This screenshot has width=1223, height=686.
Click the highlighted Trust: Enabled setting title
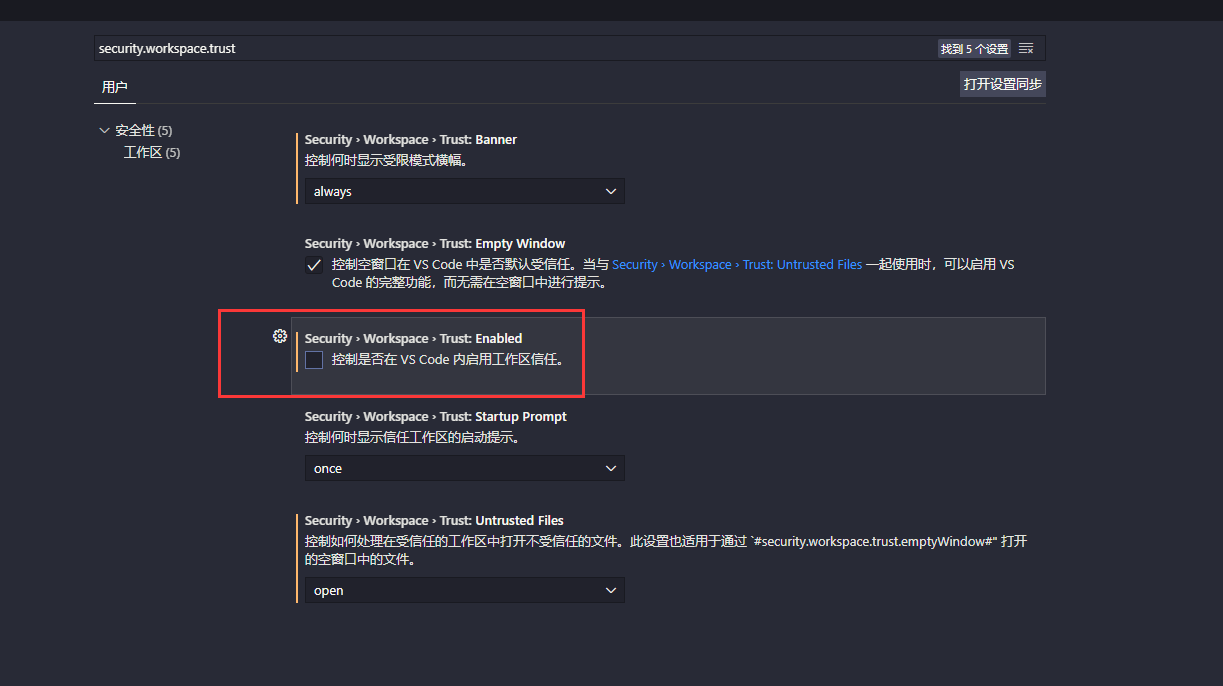(x=414, y=338)
